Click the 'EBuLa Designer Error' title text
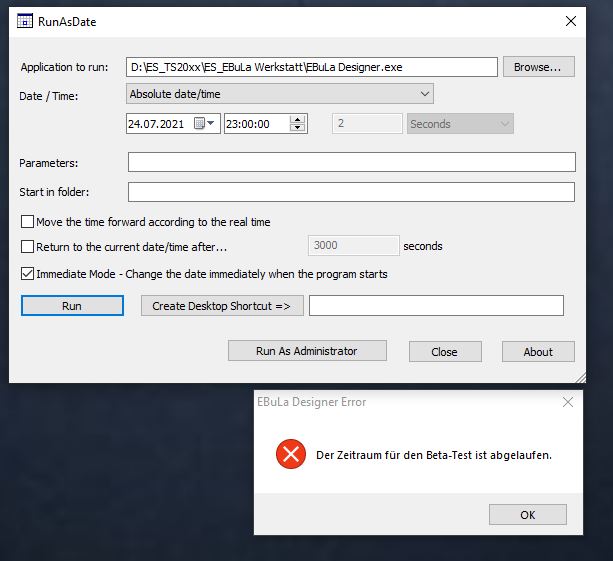The height and width of the screenshot is (561, 613). click(312, 402)
